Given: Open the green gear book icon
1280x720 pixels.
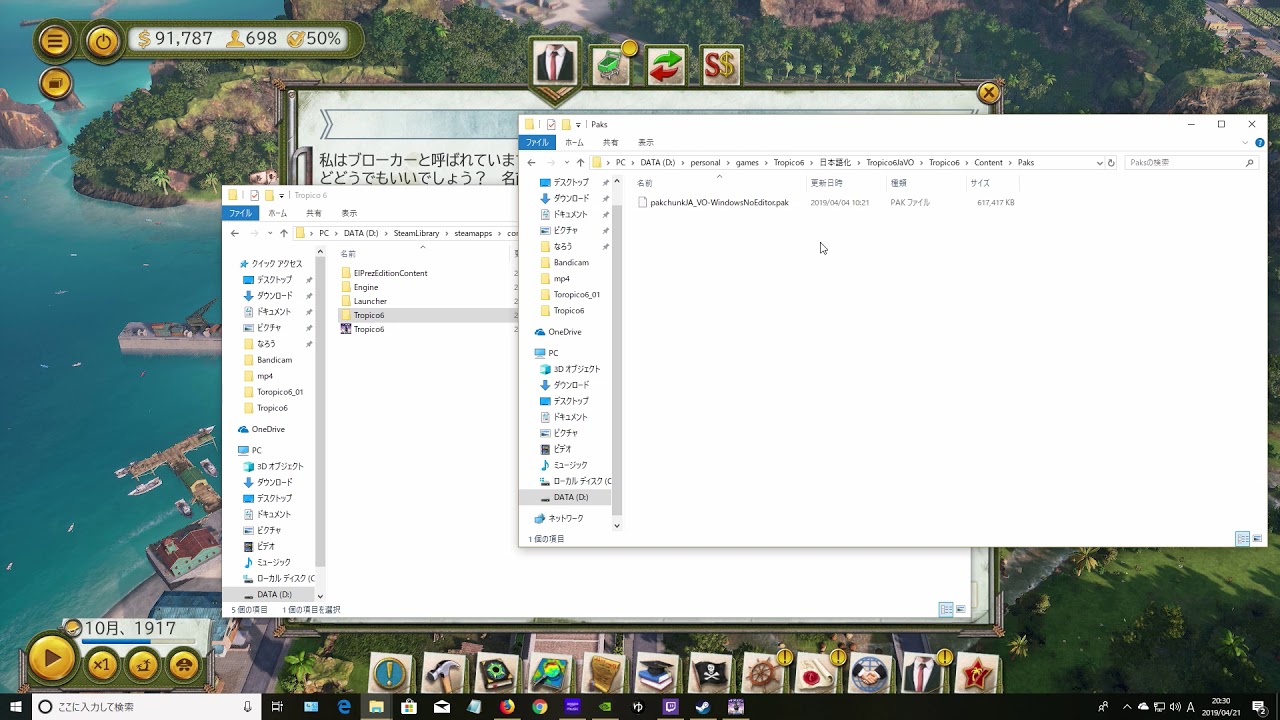Looking at the screenshot, I should pos(497,673).
